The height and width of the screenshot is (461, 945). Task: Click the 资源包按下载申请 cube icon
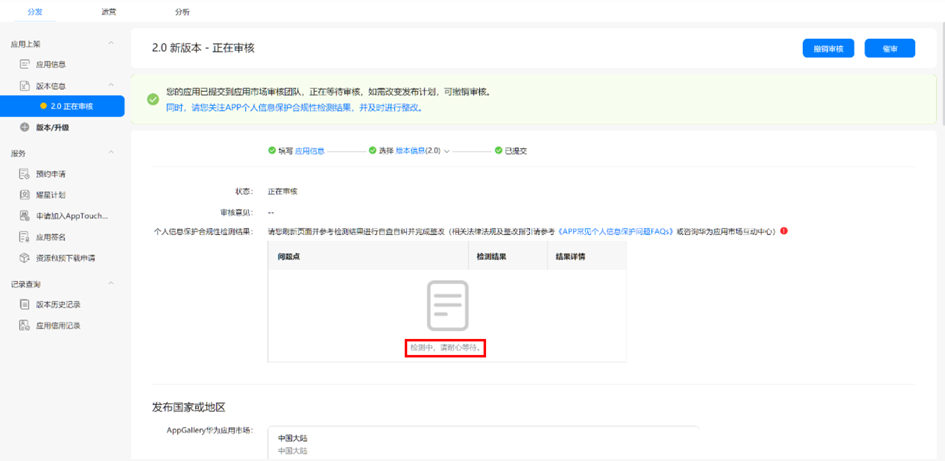pos(26,258)
